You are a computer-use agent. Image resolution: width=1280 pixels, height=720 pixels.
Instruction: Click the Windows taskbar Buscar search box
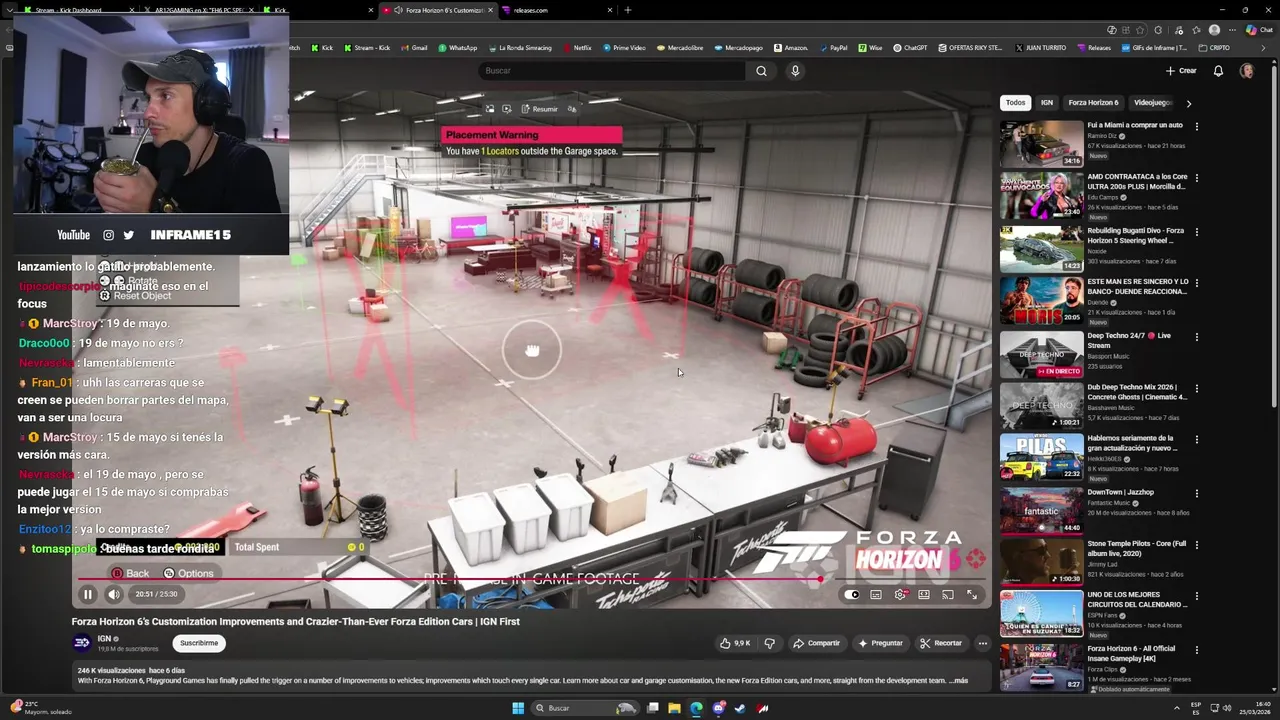pos(585,708)
